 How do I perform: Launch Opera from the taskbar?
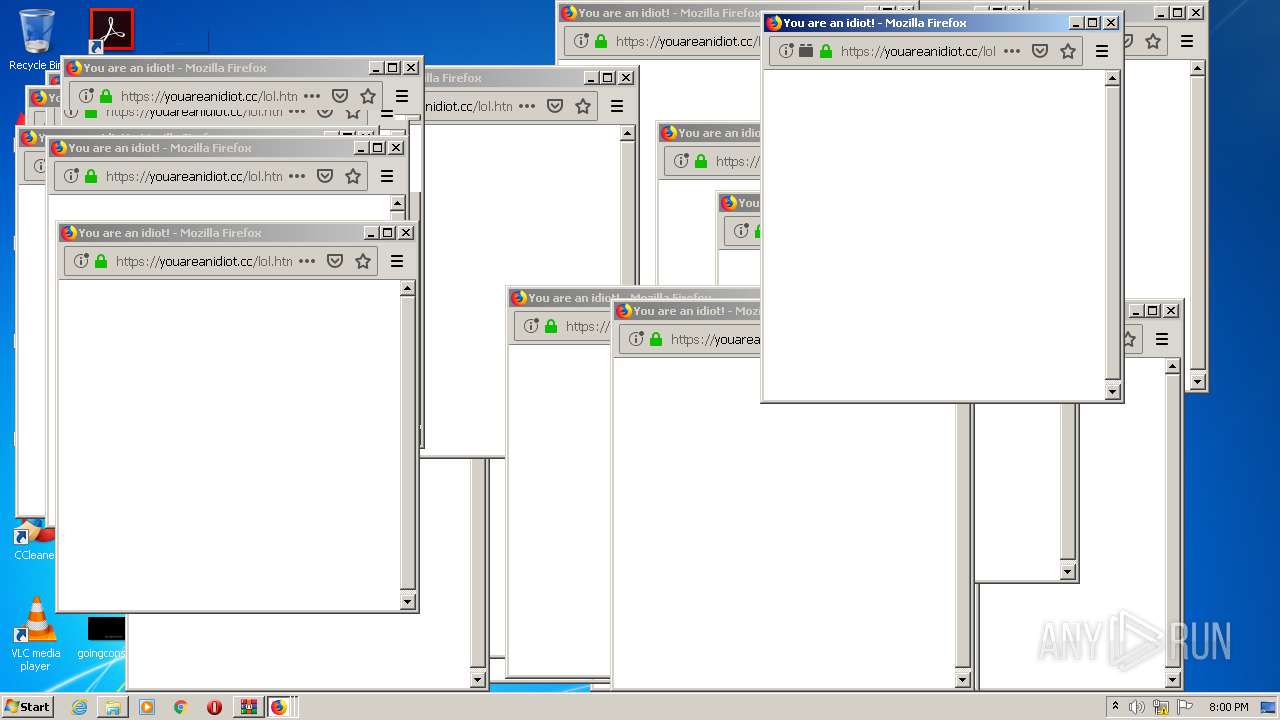click(x=214, y=707)
